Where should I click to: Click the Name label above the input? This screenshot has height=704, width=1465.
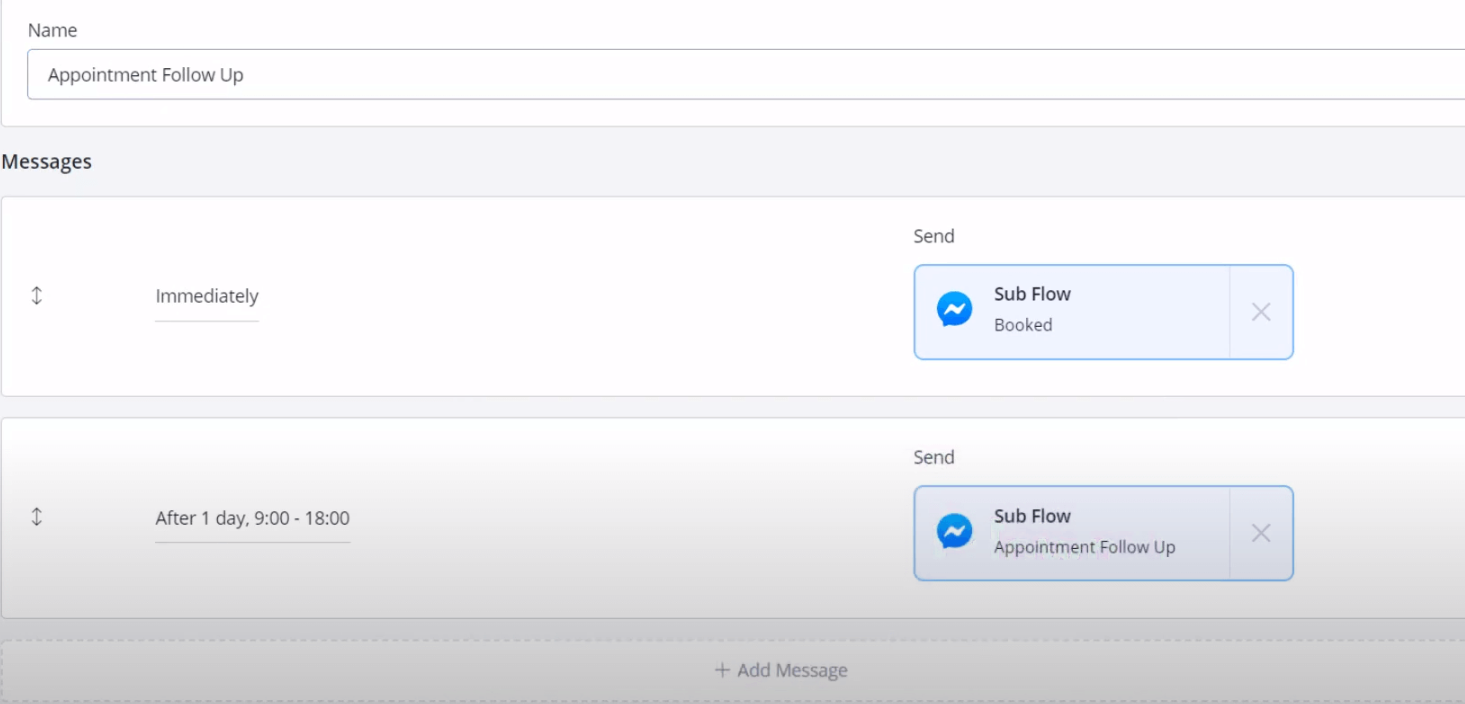coord(52,31)
